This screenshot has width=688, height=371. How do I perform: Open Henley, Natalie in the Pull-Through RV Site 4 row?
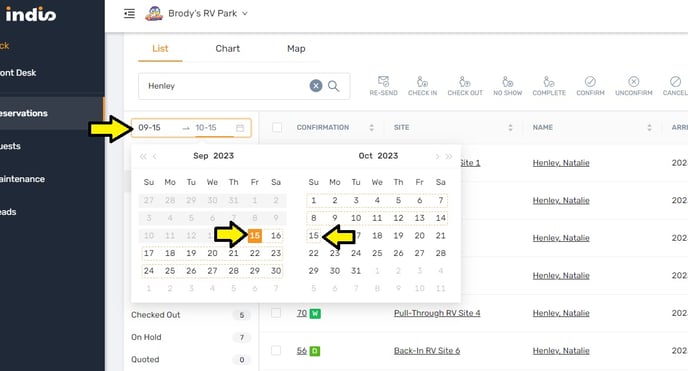point(561,313)
